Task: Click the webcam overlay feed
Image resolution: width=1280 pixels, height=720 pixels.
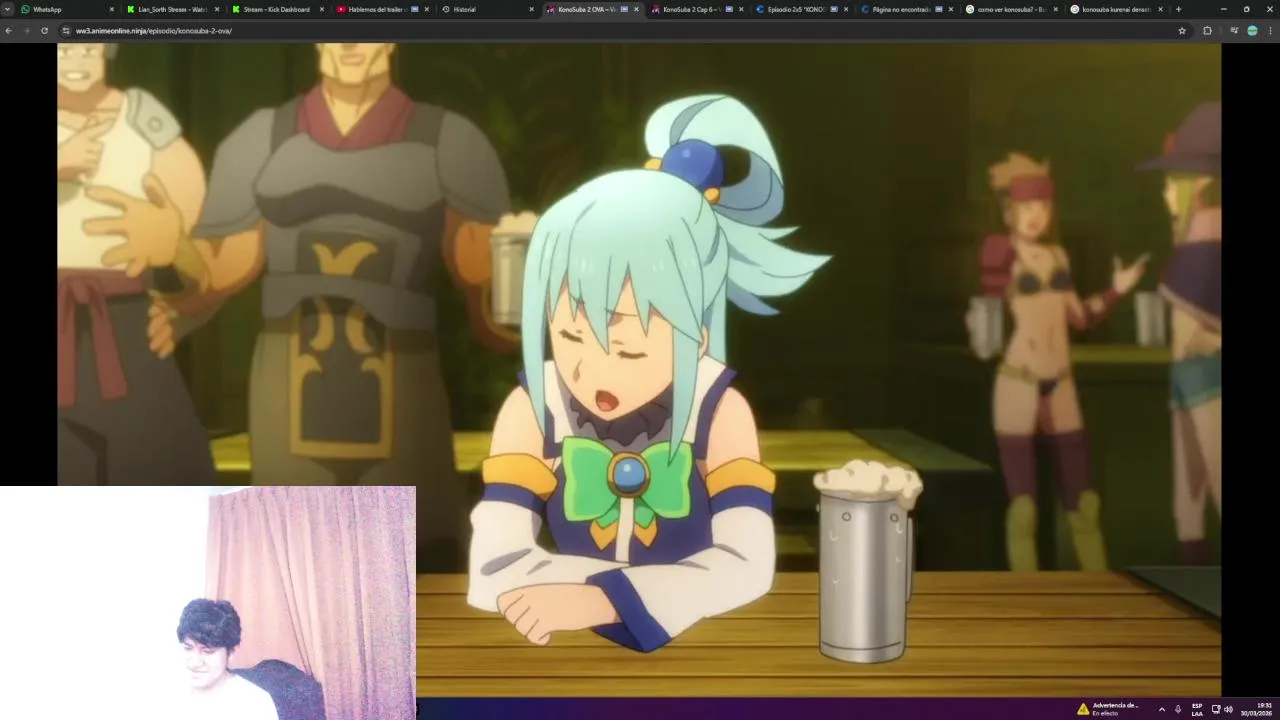Action: pyautogui.click(x=208, y=603)
